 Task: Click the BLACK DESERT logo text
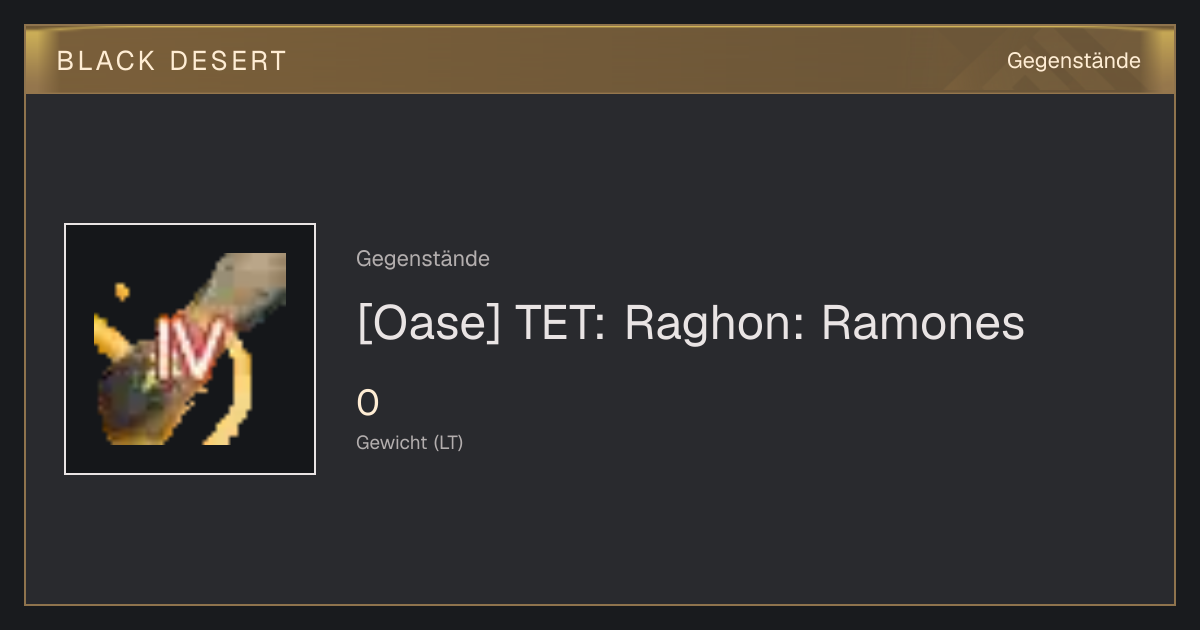click(172, 61)
